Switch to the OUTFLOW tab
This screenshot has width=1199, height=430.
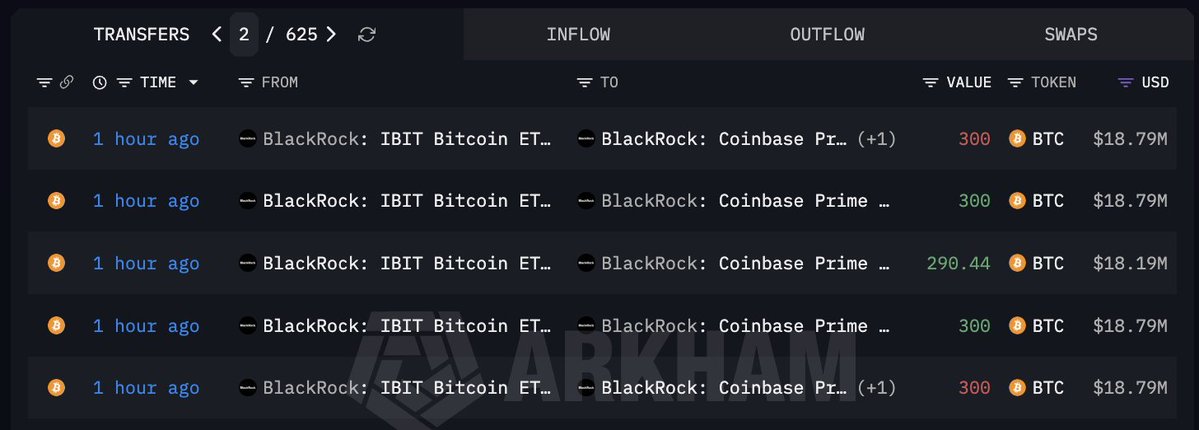coord(827,34)
